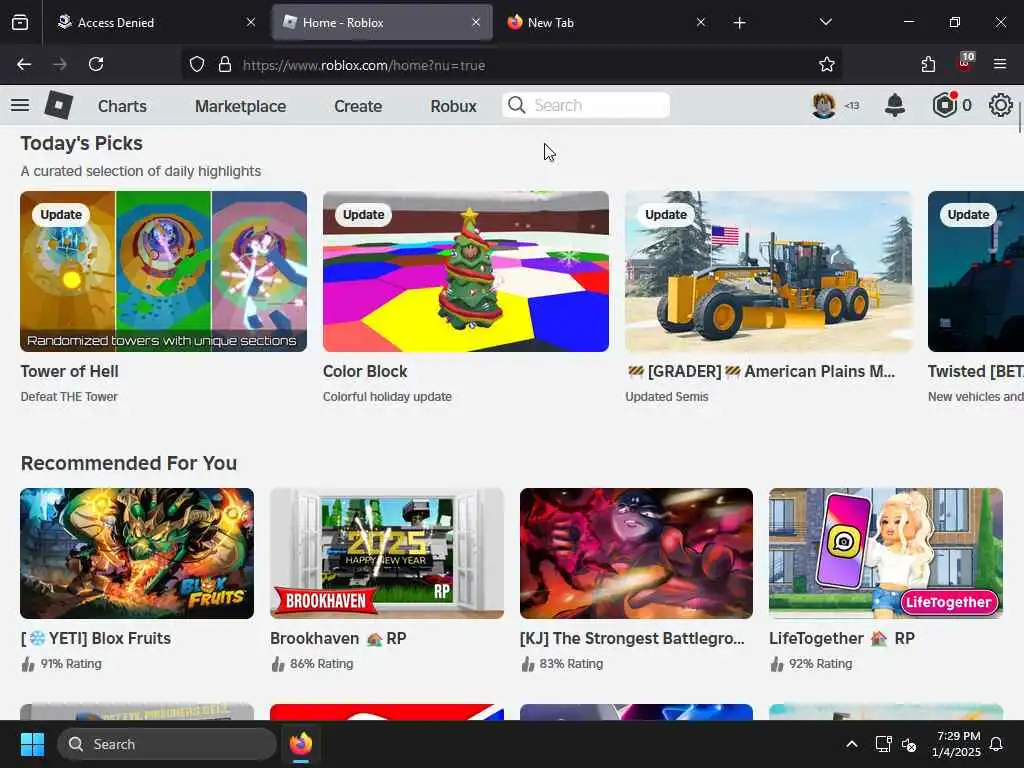
Task: Open the Windows Start menu
Action: [32, 744]
